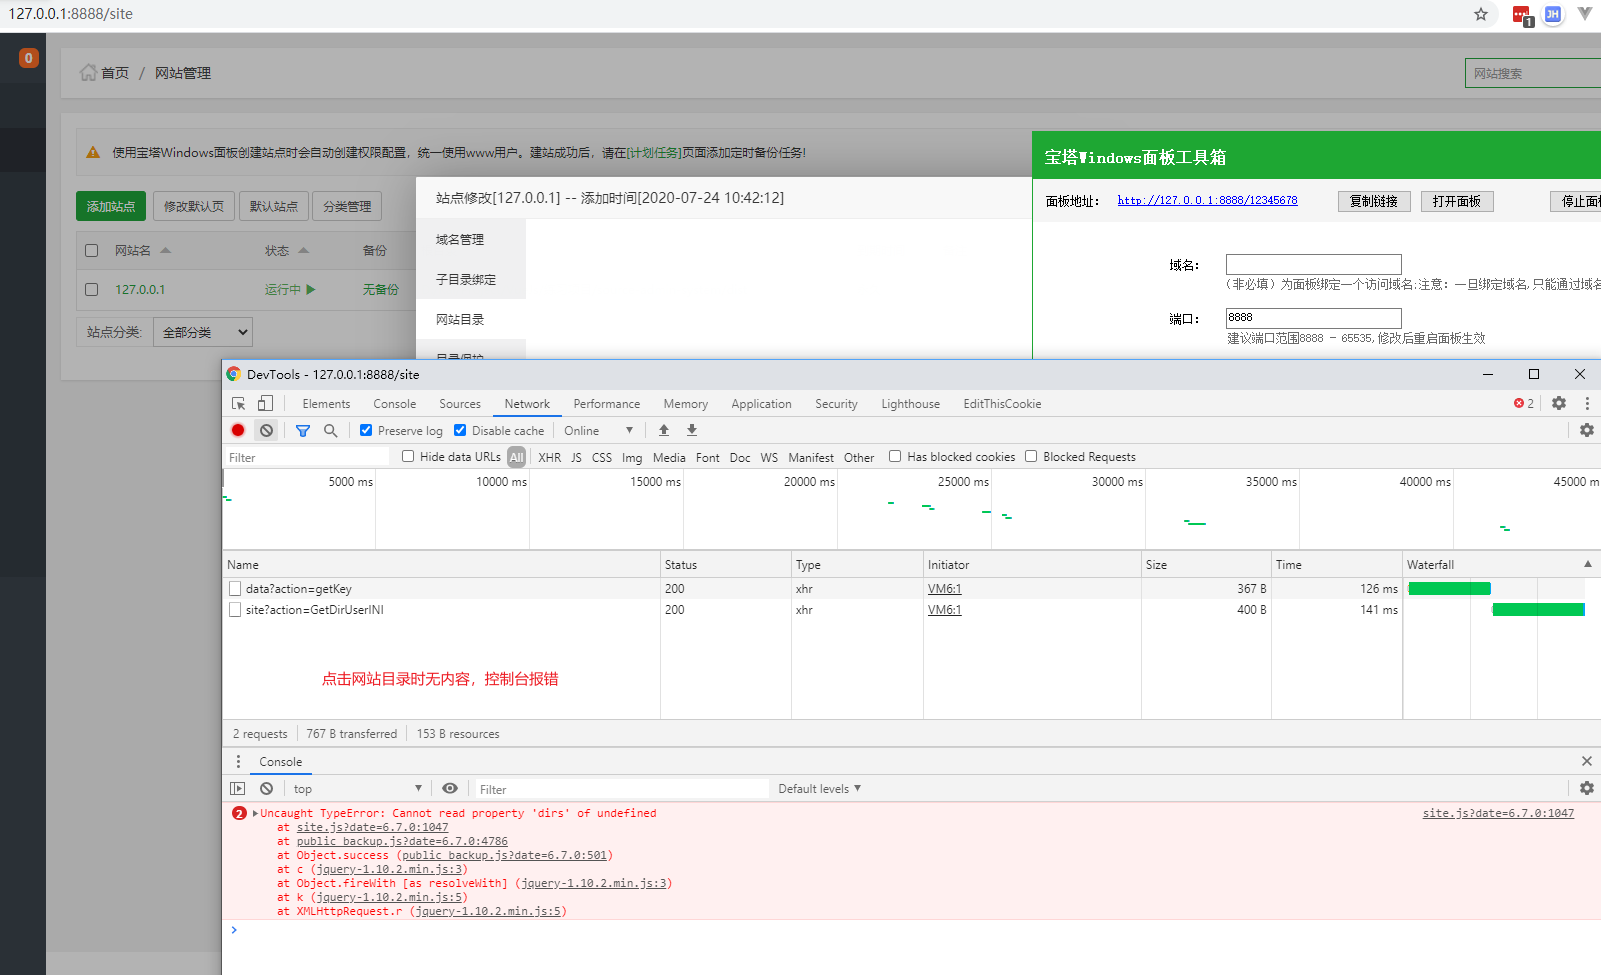Open DevTools main settings gear

1559,403
